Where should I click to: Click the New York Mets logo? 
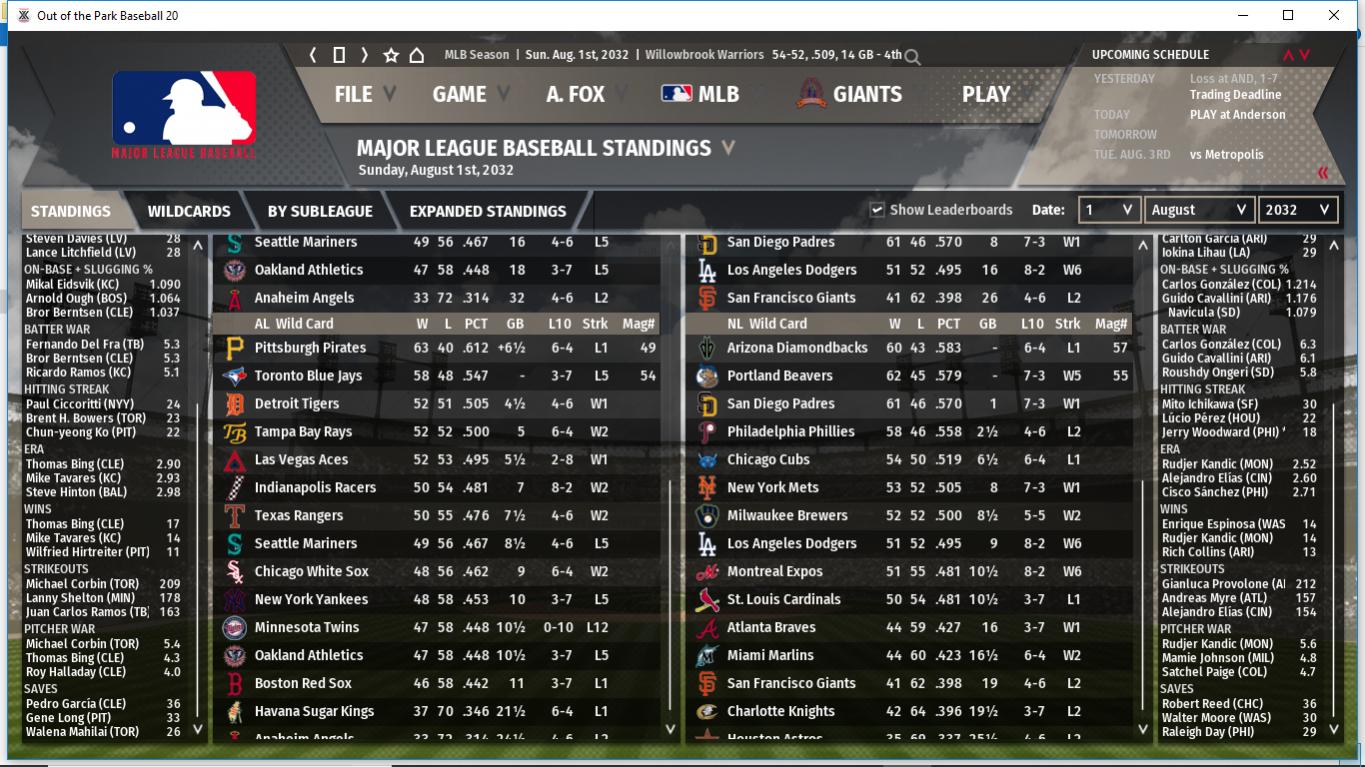pyautogui.click(x=707, y=488)
